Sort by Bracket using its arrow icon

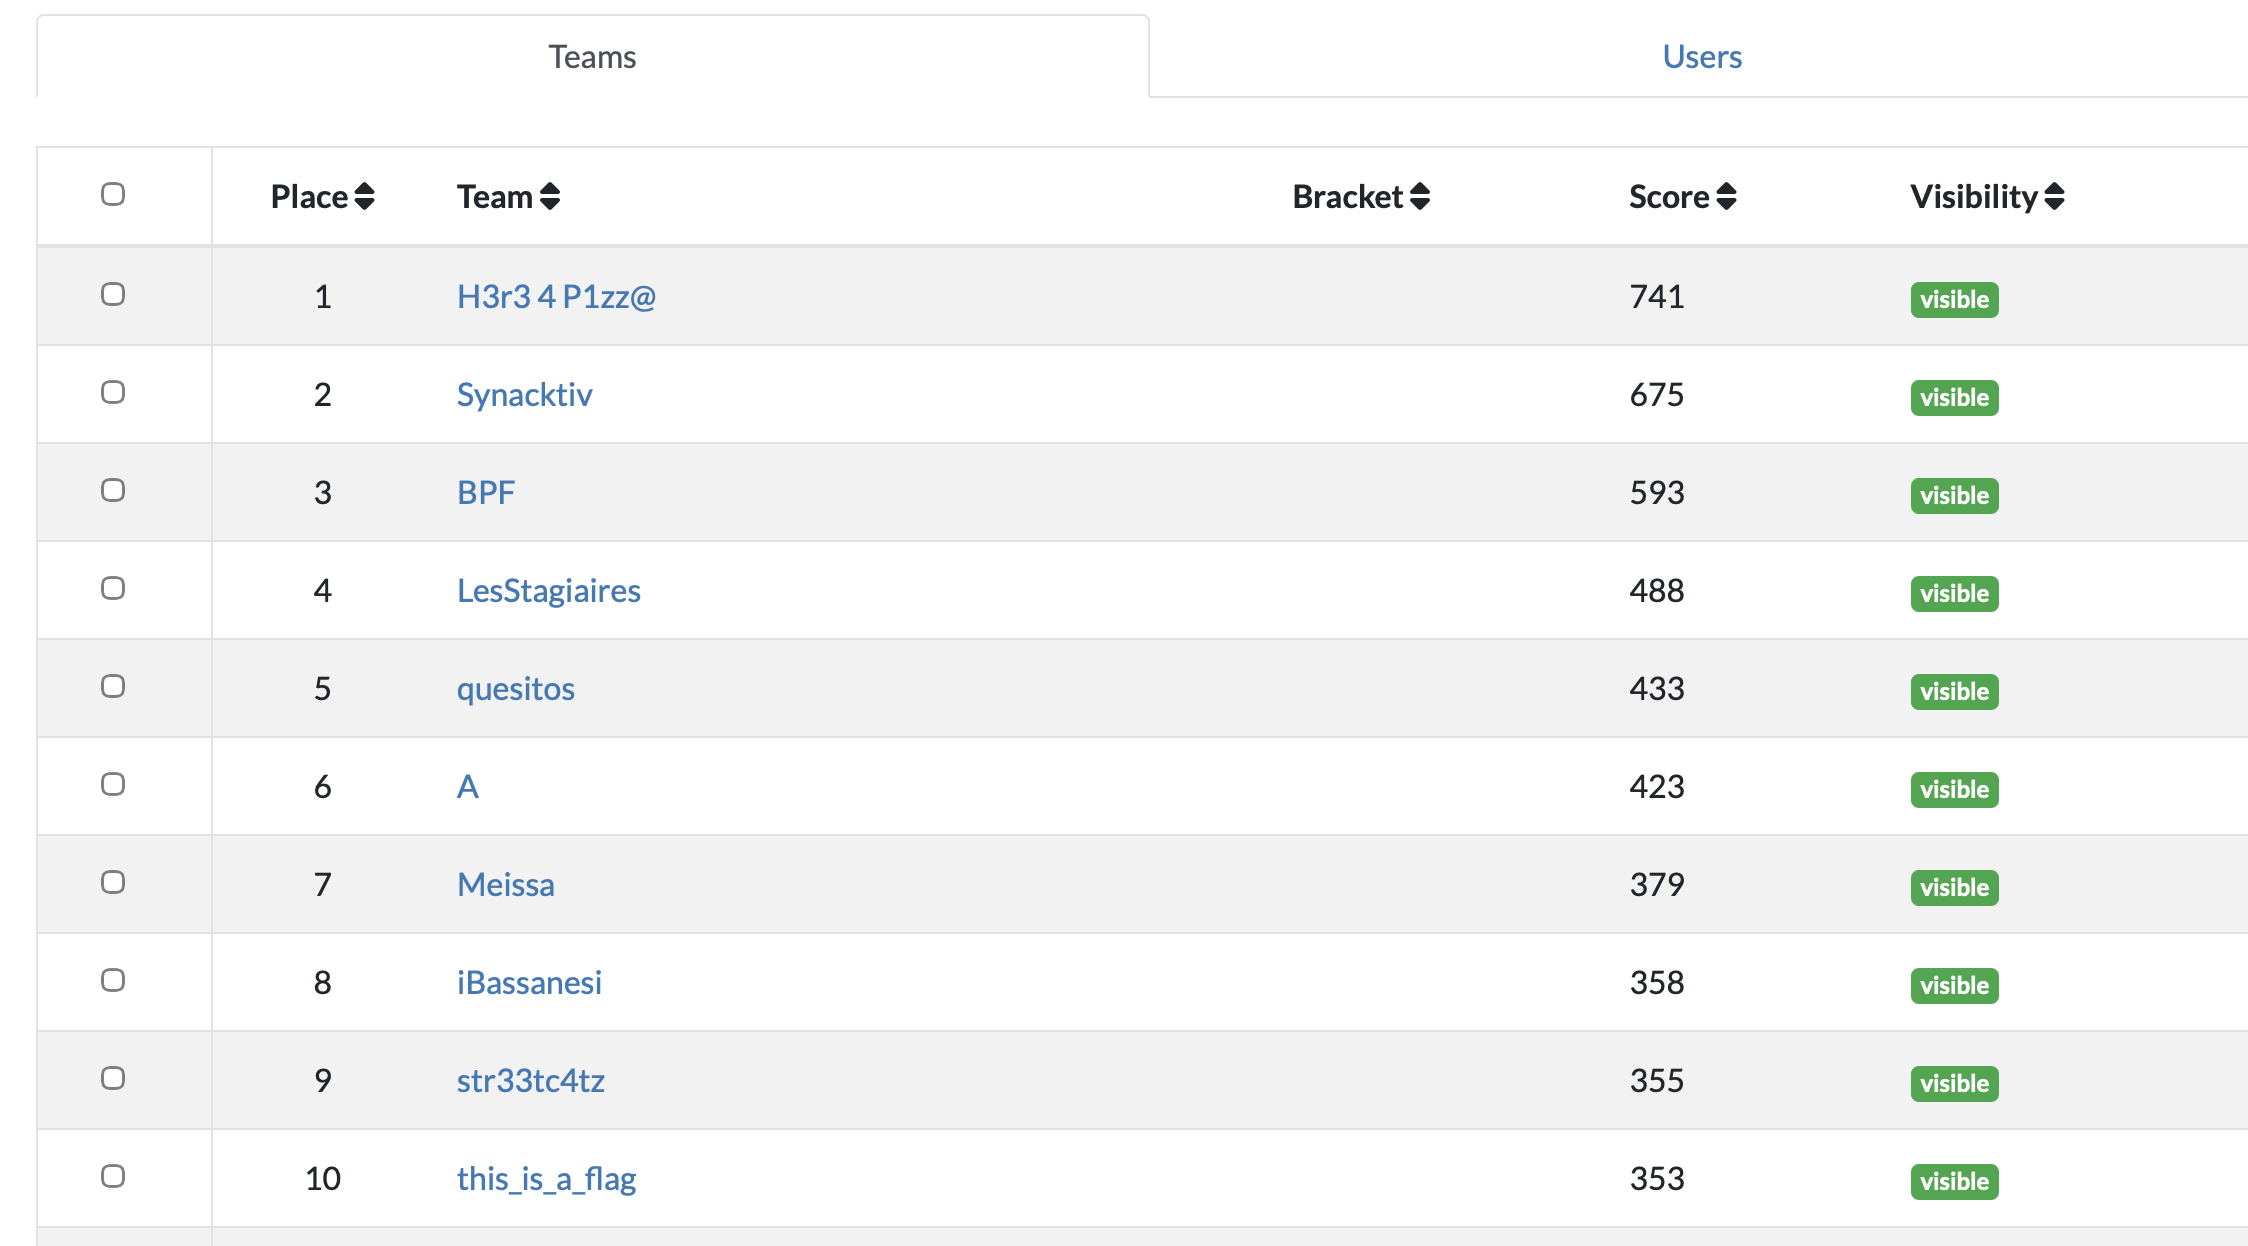[x=1420, y=197]
